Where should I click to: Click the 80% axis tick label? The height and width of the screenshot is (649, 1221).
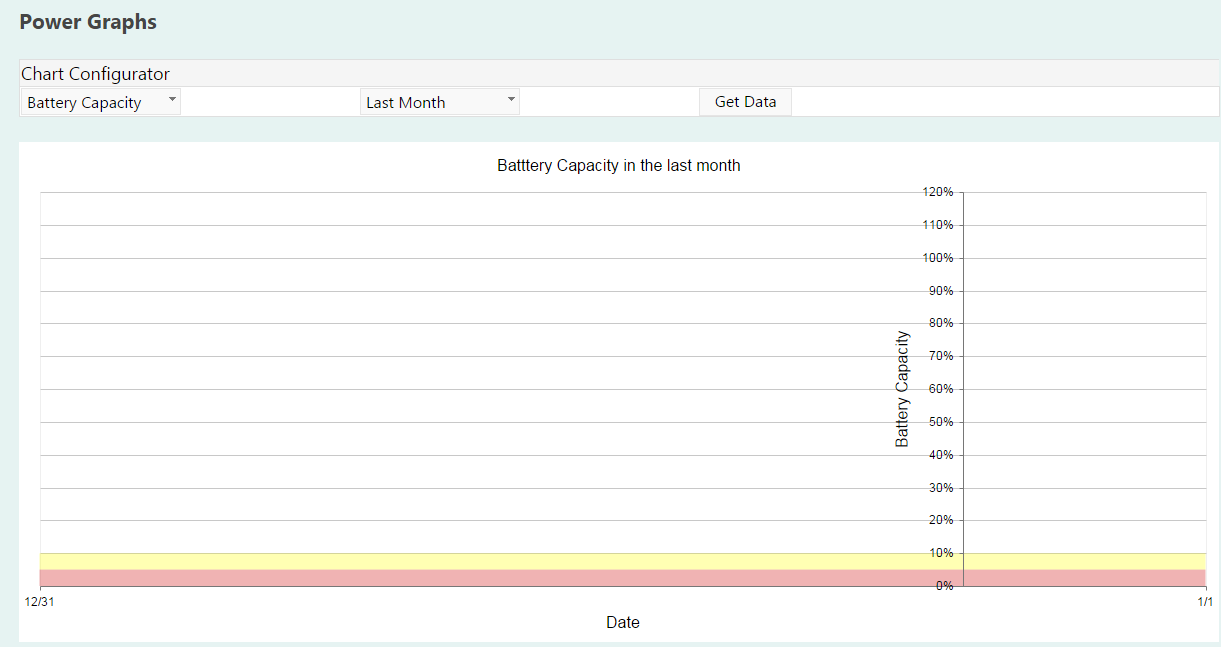tap(940, 324)
